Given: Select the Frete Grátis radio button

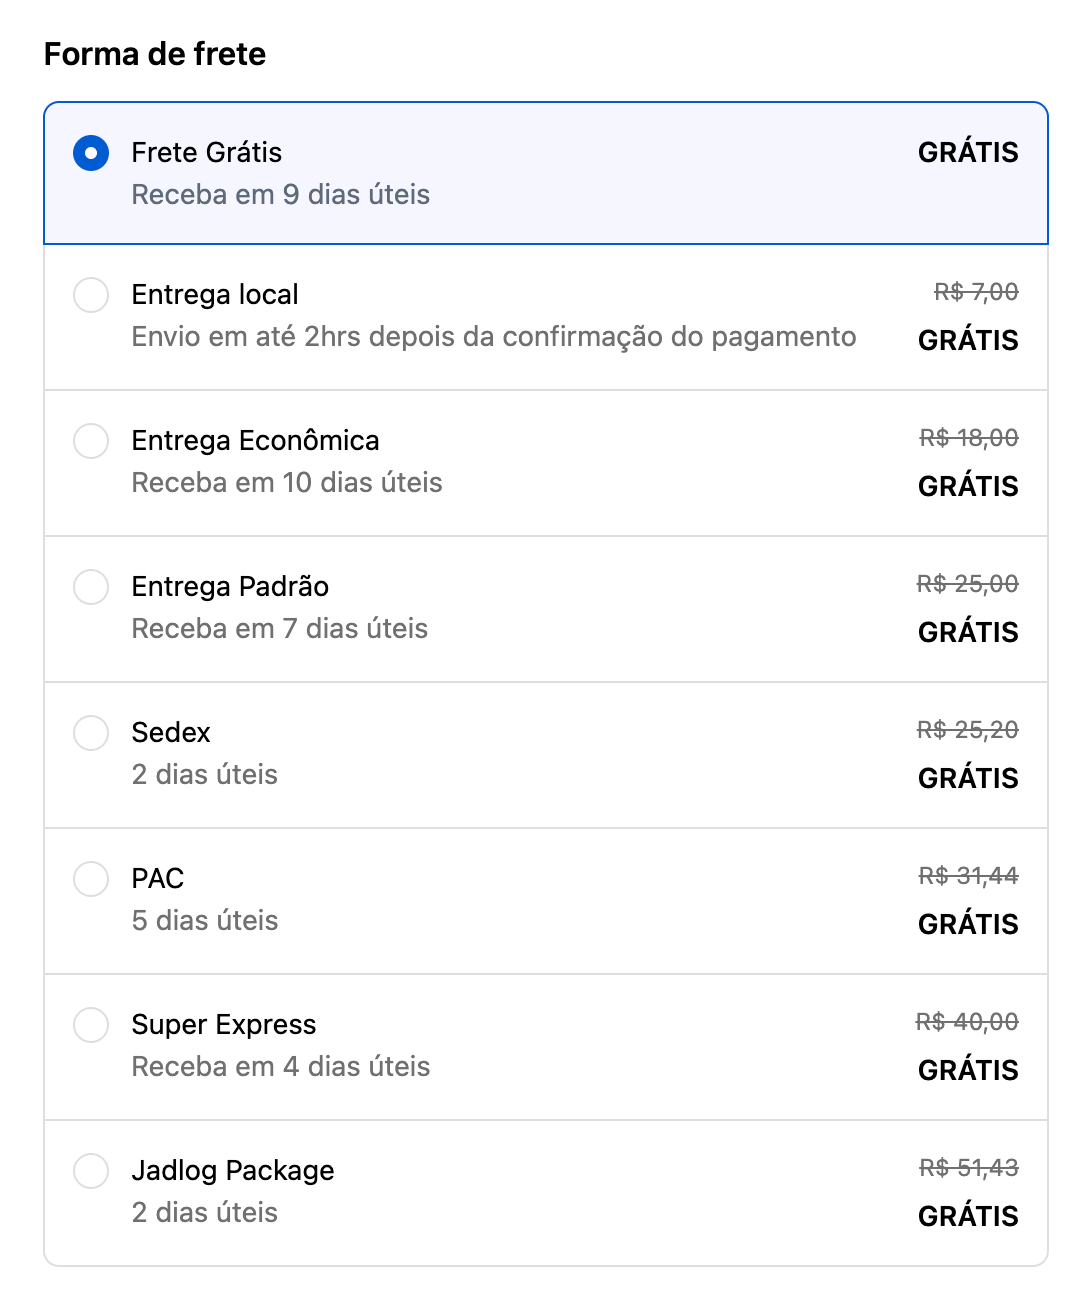Looking at the screenshot, I should (x=91, y=153).
